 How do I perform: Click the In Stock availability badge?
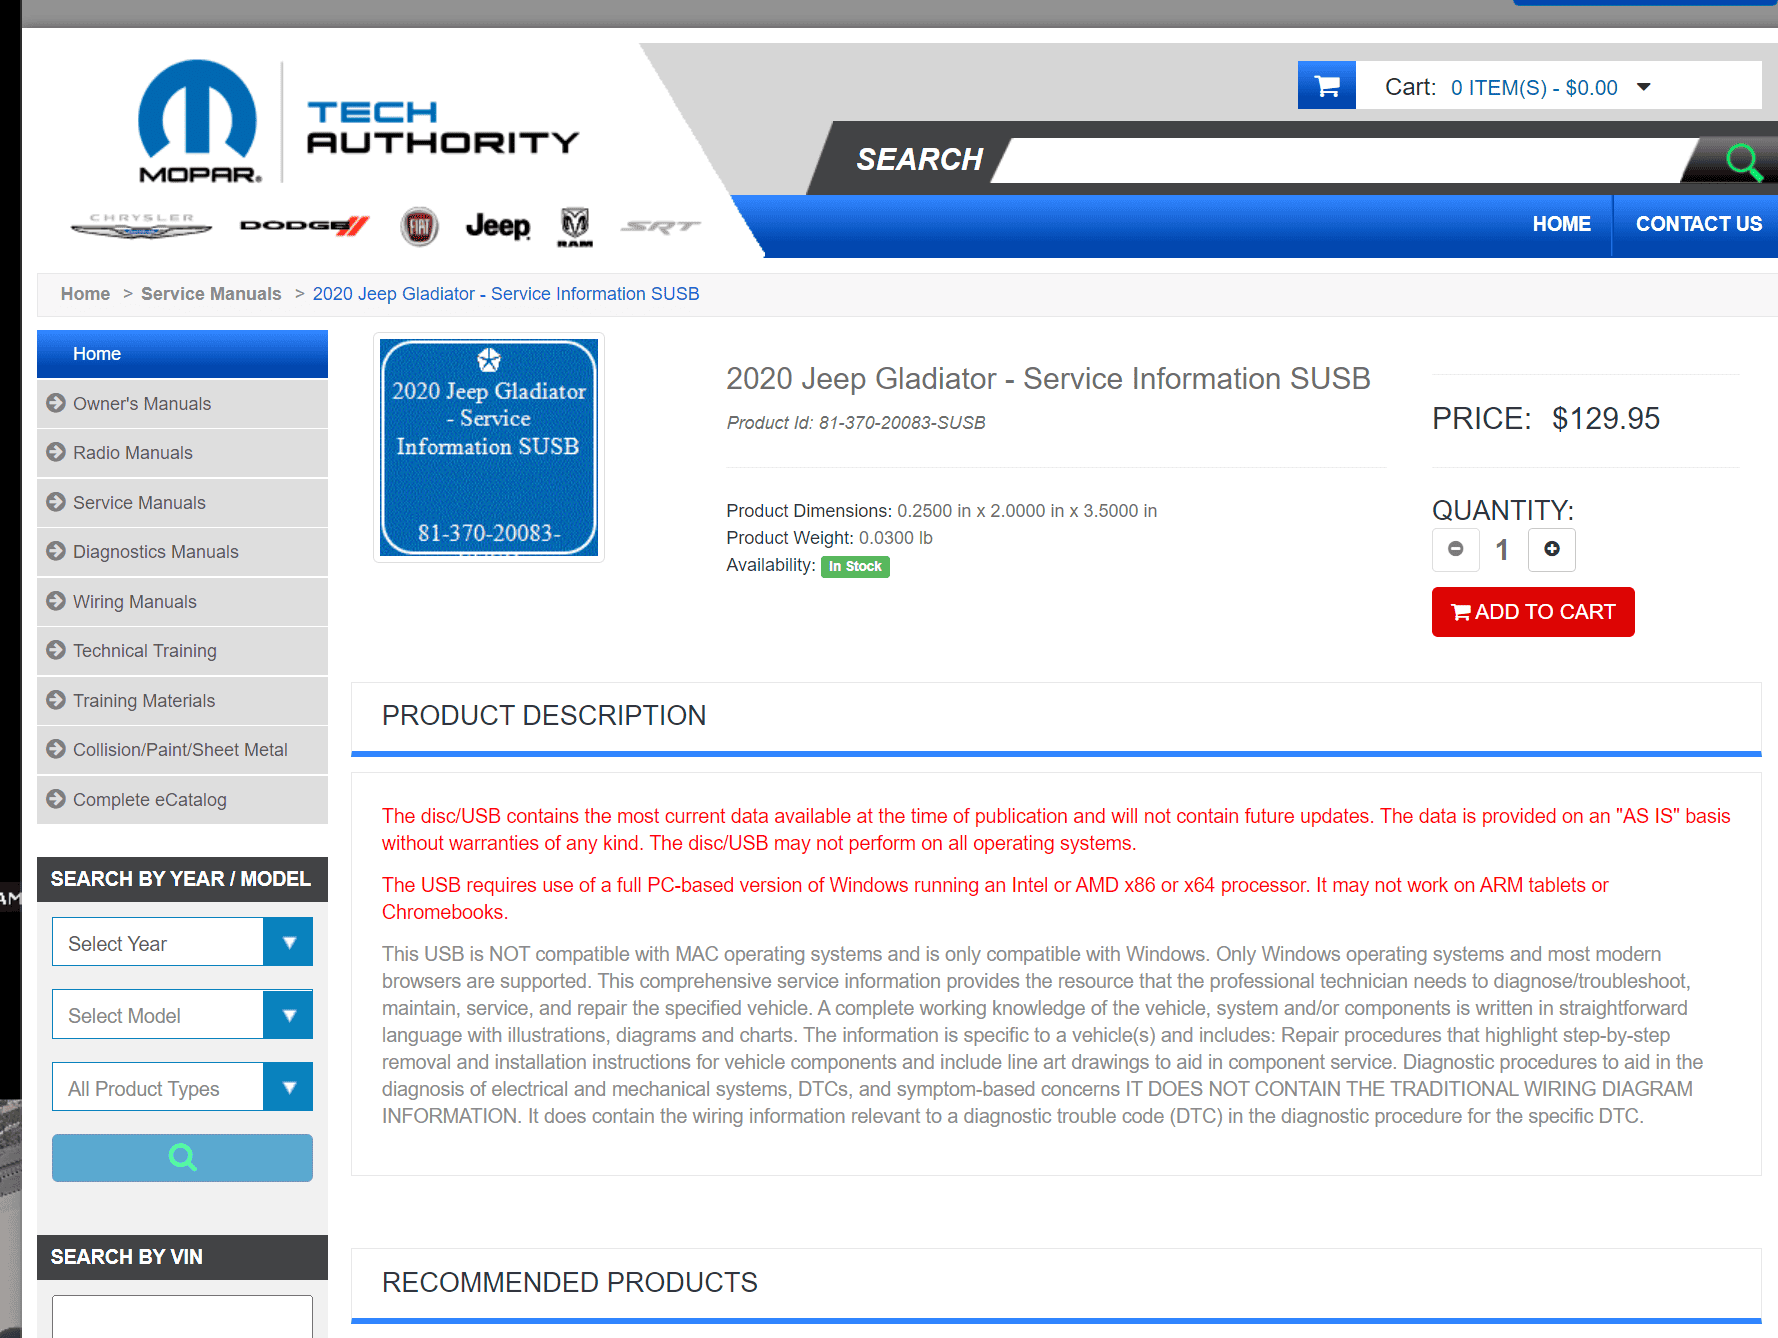click(855, 567)
